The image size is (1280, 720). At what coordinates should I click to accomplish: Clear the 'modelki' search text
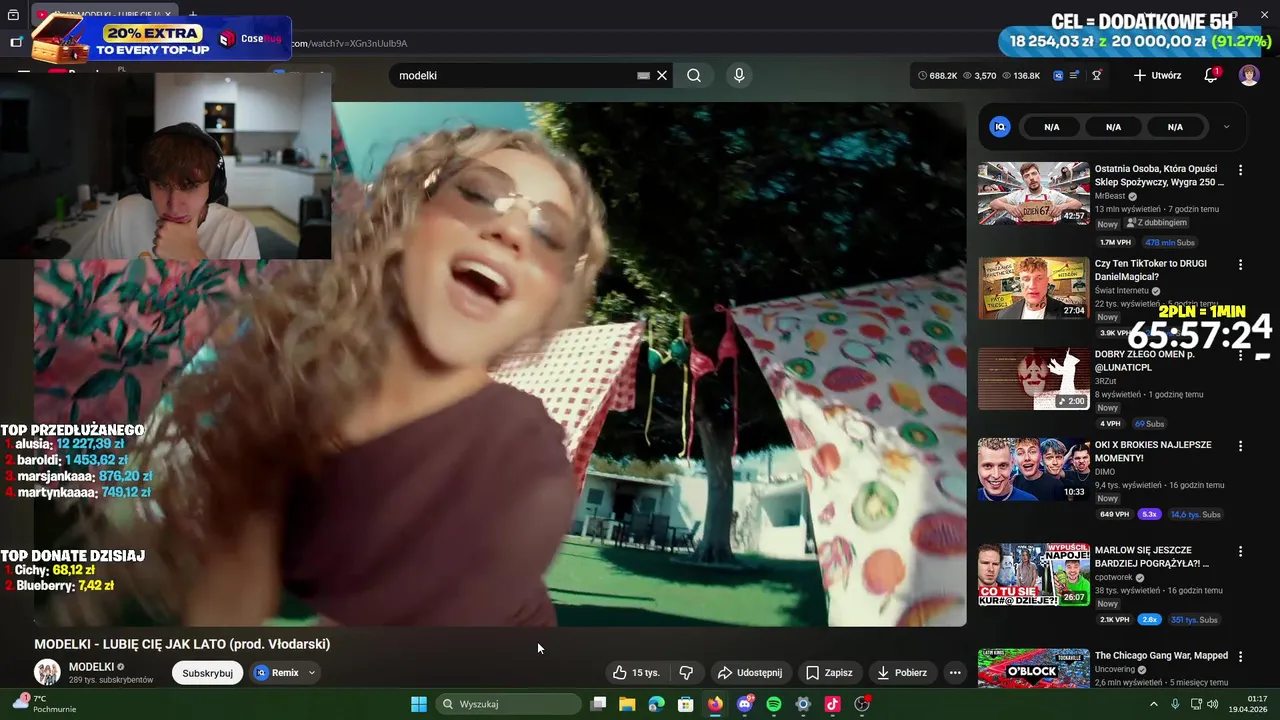pyautogui.click(x=662, y=75)
